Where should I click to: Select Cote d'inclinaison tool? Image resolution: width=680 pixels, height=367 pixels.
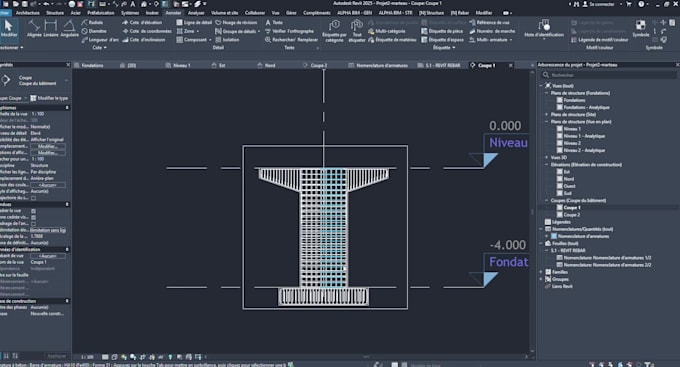pos(143,40)
